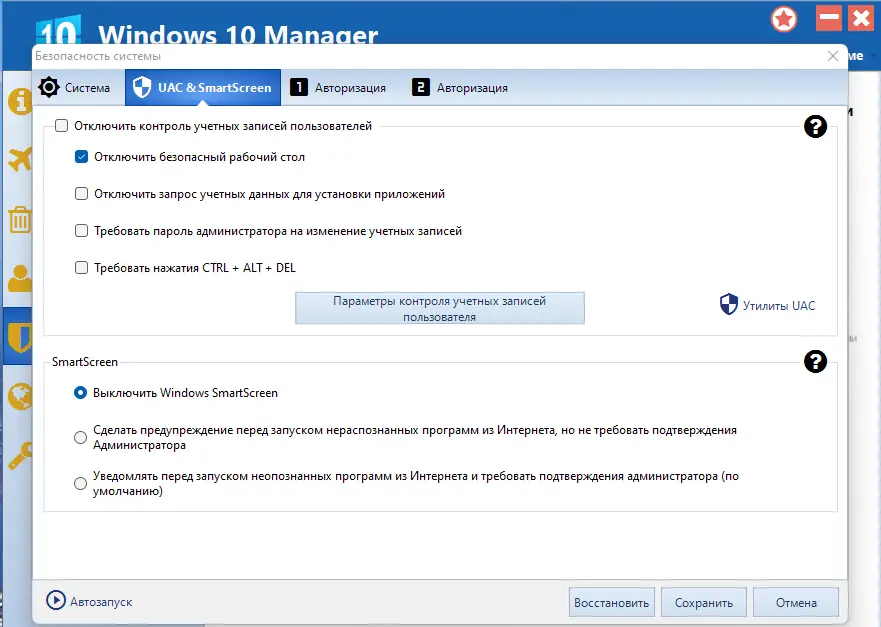The height and width of the screenshot is (627, 881).
Task: Toggle Отключить контроль учетных записей пользователей
Action: pyautogui.click(x=61, y=125)
